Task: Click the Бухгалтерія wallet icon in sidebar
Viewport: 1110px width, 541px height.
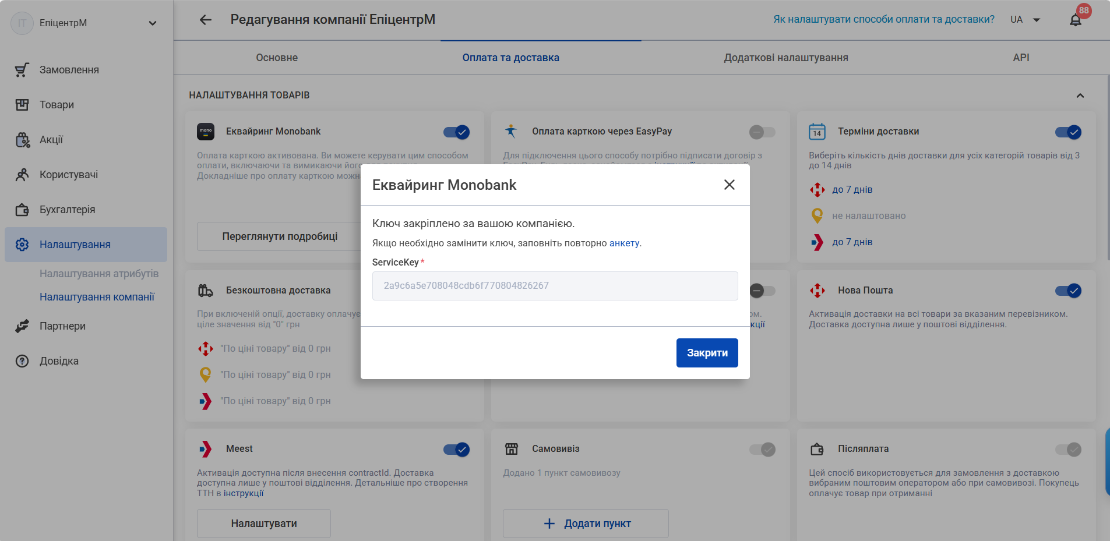Action: (22, 210)
